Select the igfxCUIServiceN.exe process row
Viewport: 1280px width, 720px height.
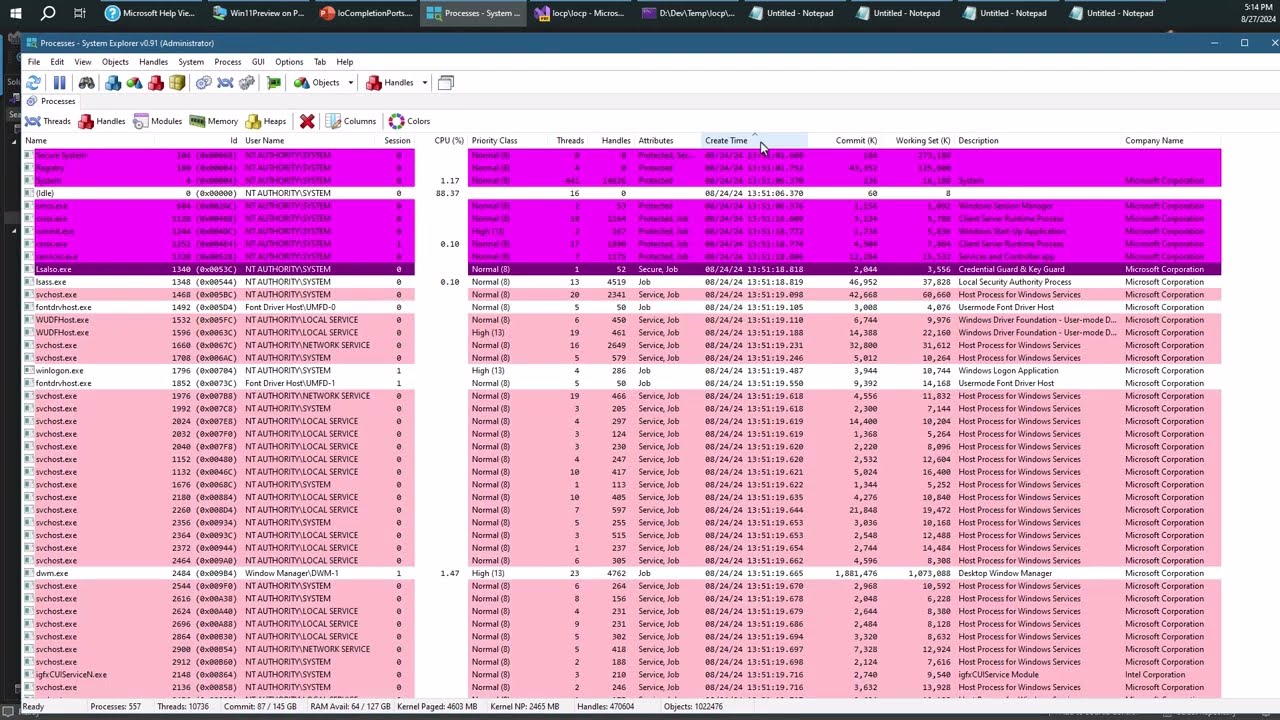pos(622,674)
